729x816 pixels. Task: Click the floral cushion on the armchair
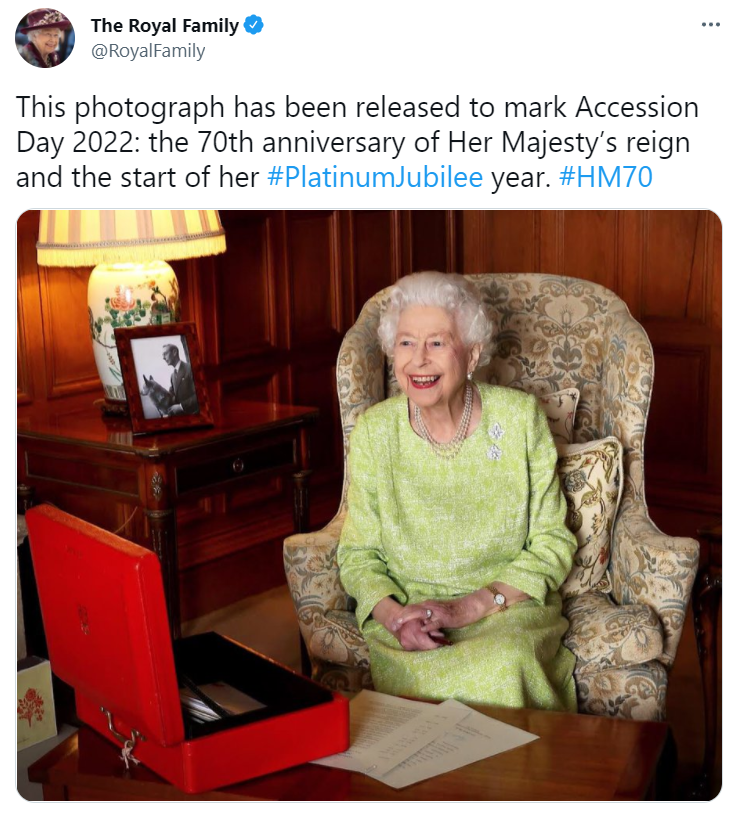591,513
